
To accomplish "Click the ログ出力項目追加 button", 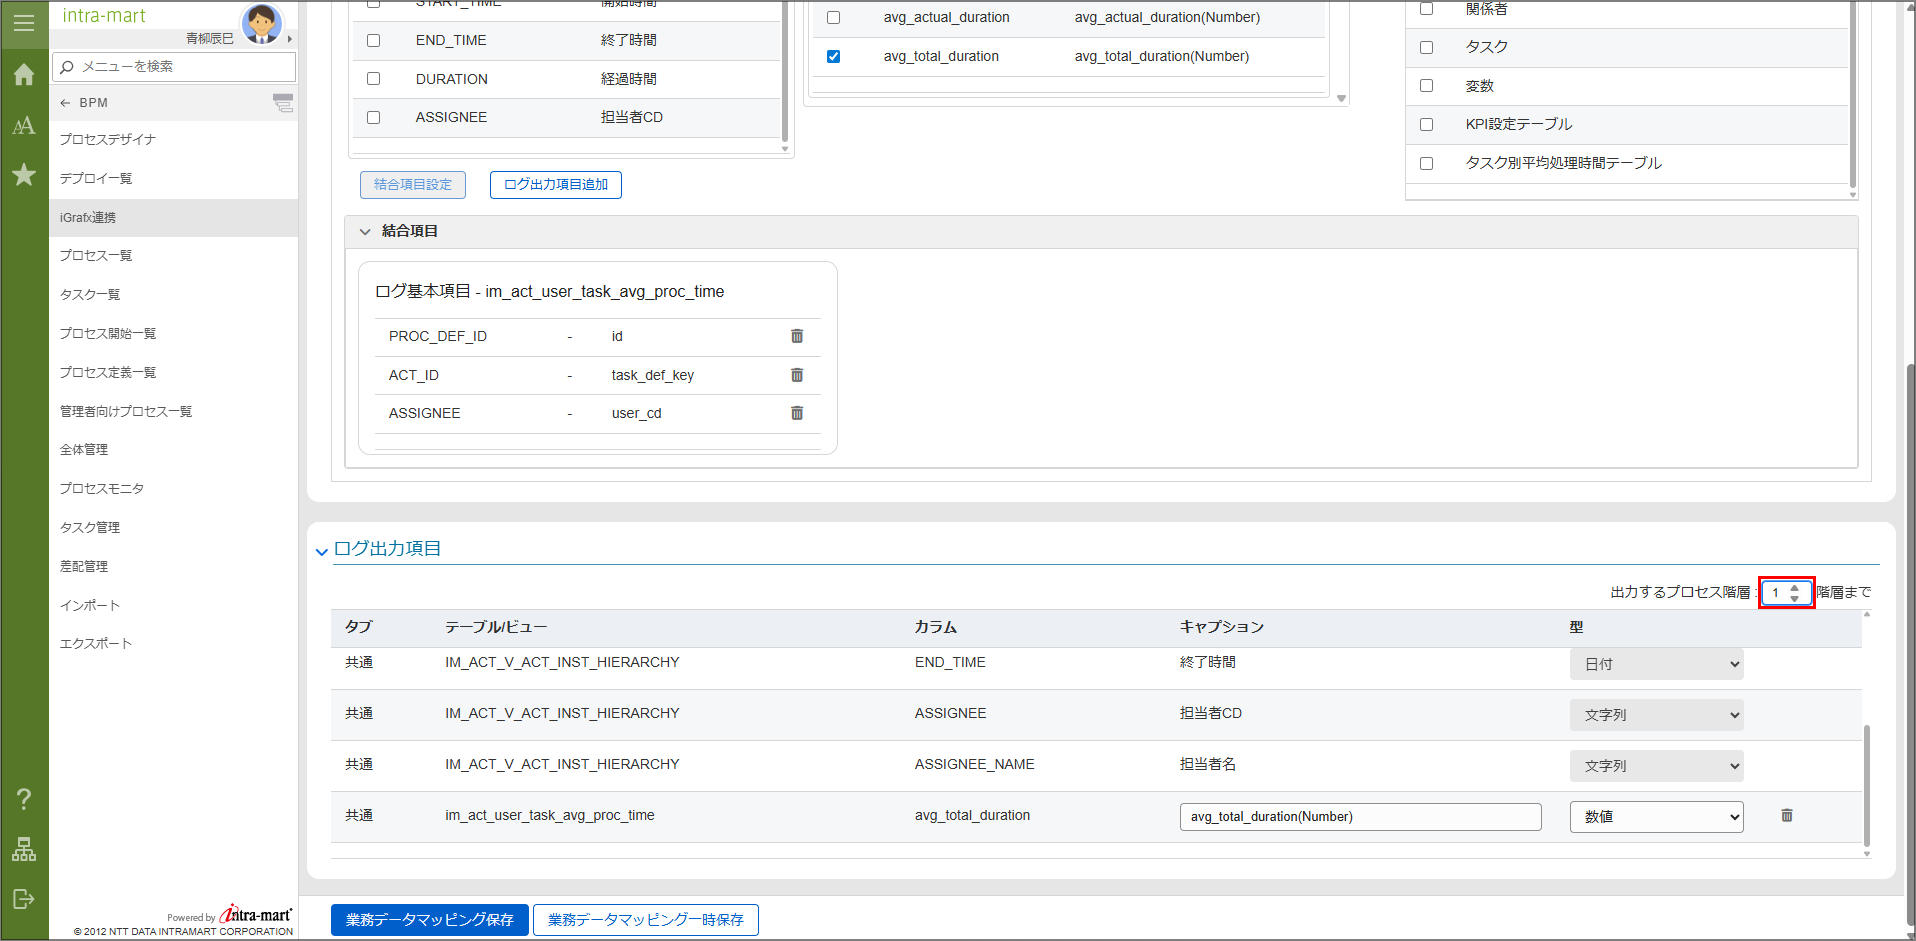I will 556,185.
